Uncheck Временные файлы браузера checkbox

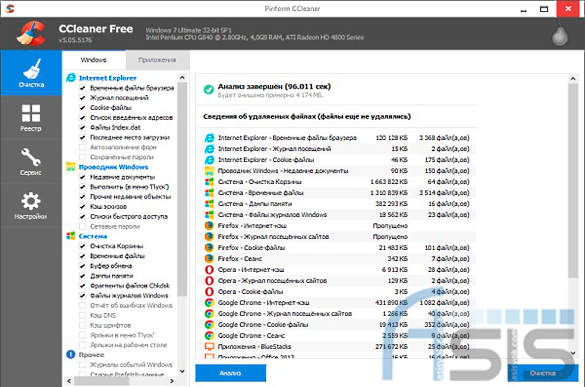[82, 88]
